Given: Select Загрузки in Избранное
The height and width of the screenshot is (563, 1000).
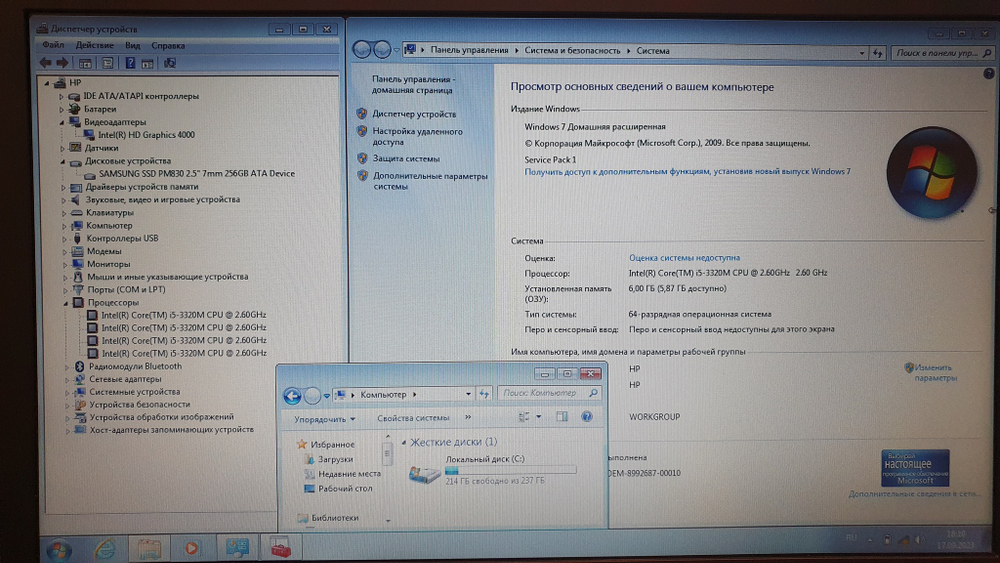Looking at the screenshot, I should 335,459.
